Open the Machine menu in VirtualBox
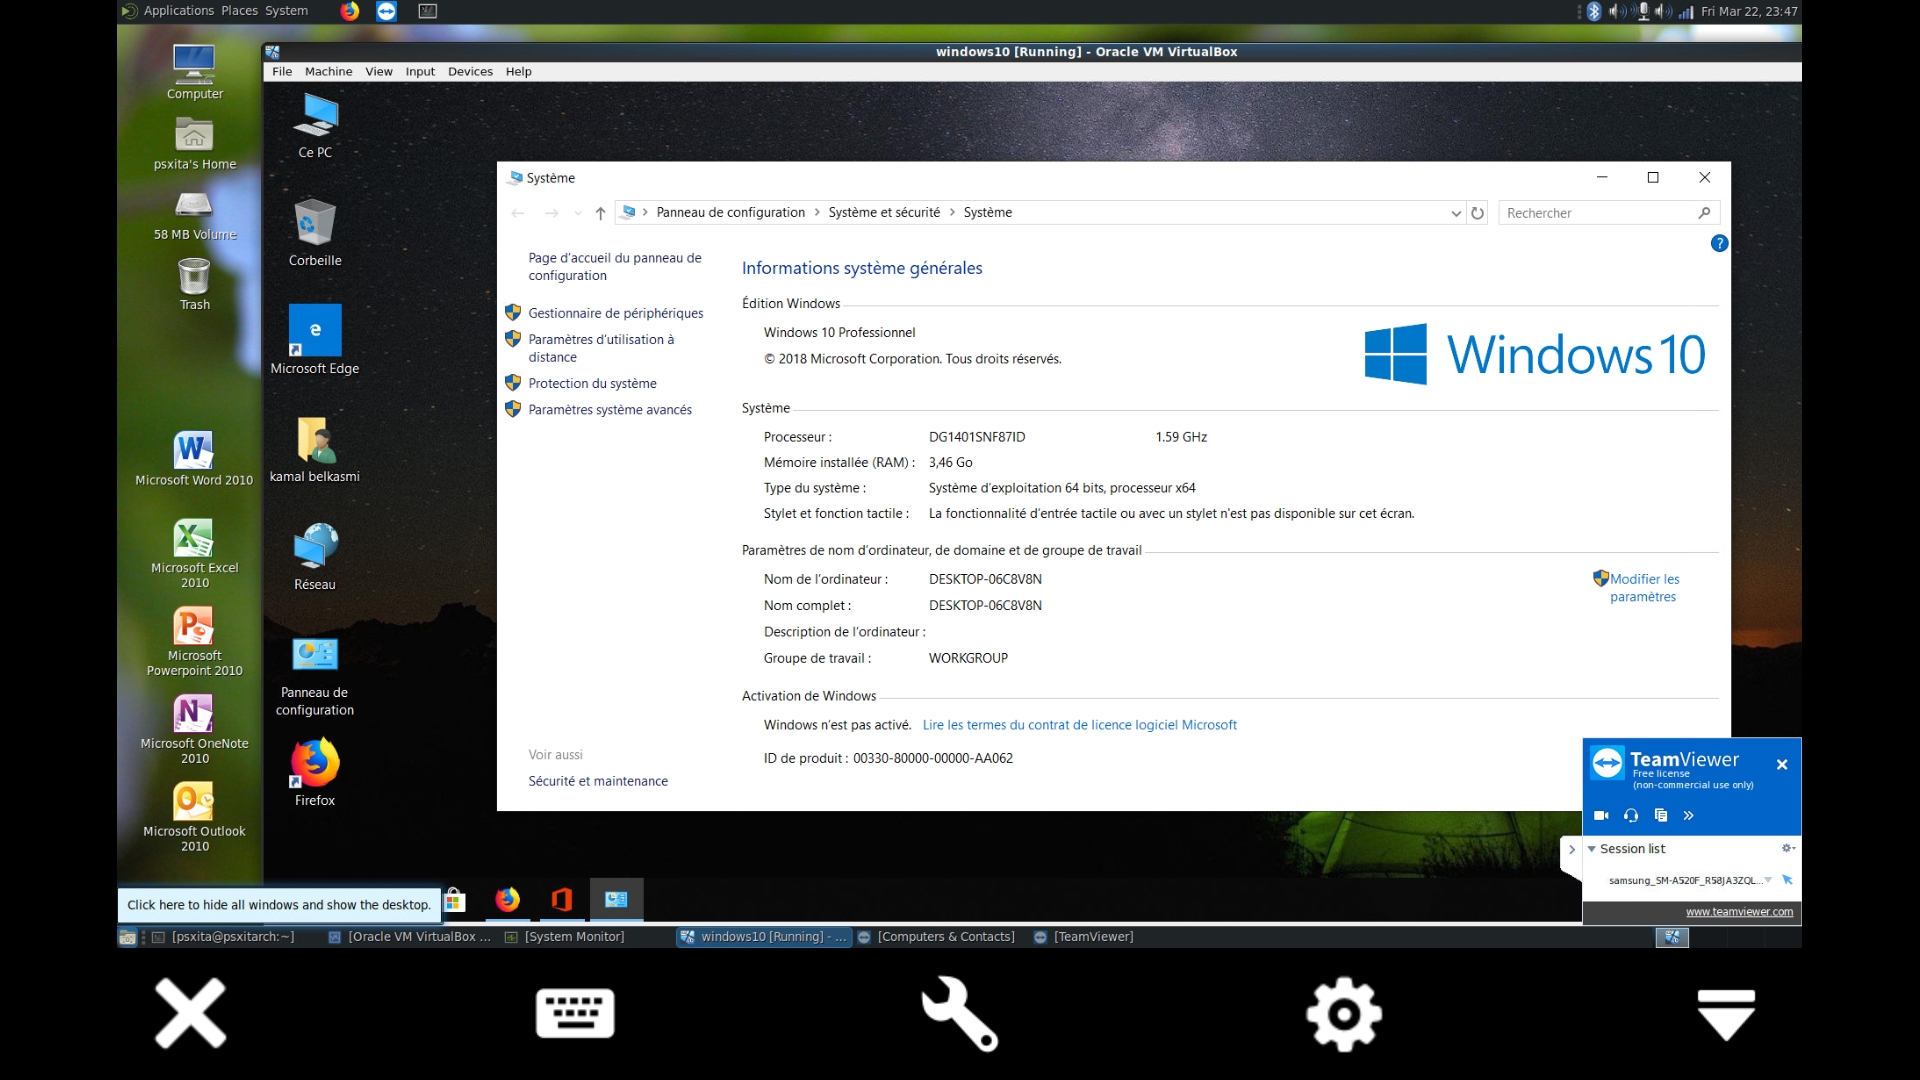Screen dimensions: 1920x1080 (x=328, y=72)
